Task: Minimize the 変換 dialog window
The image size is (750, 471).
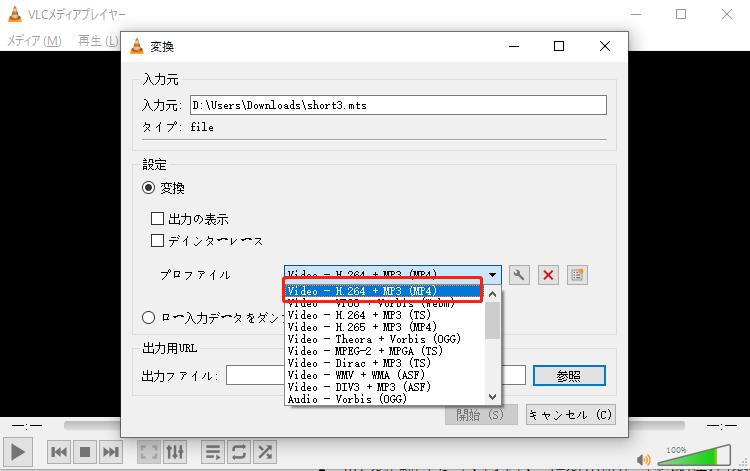Action: (514, 46)
